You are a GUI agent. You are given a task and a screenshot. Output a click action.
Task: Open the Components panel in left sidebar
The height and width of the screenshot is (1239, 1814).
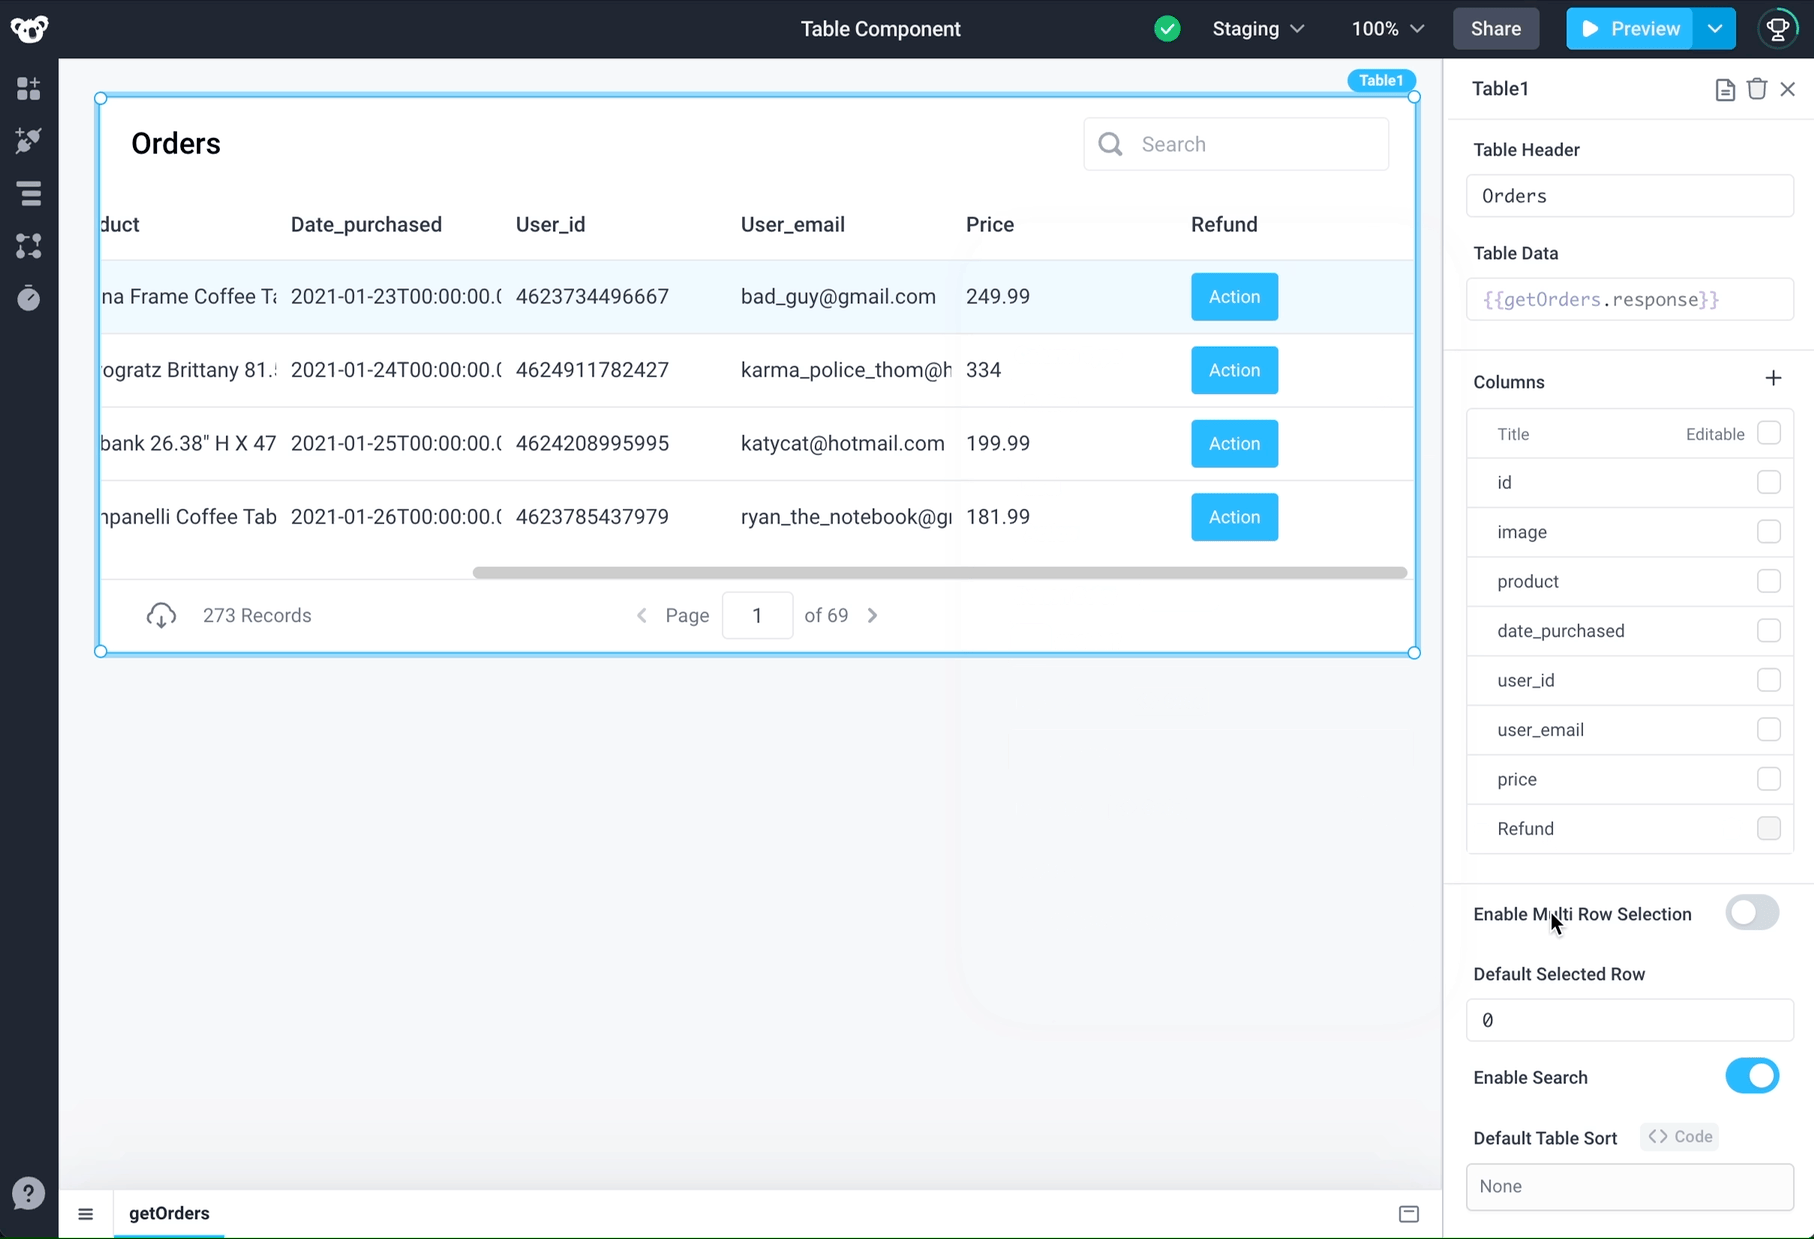coord(28,88)
